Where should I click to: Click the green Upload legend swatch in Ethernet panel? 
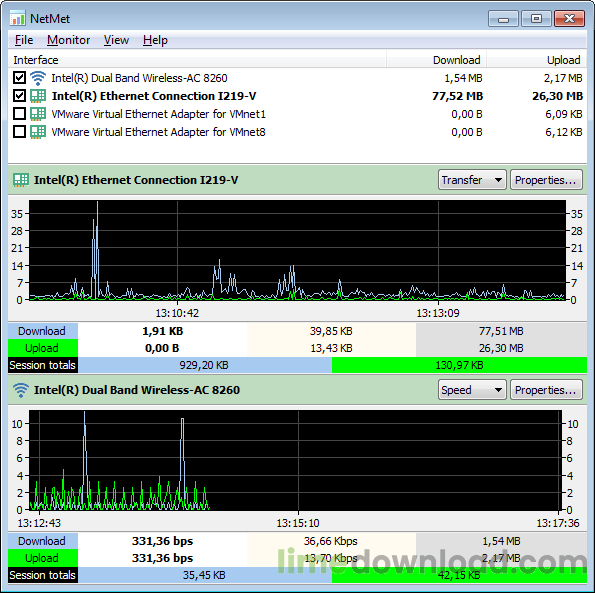coord(43,348)
